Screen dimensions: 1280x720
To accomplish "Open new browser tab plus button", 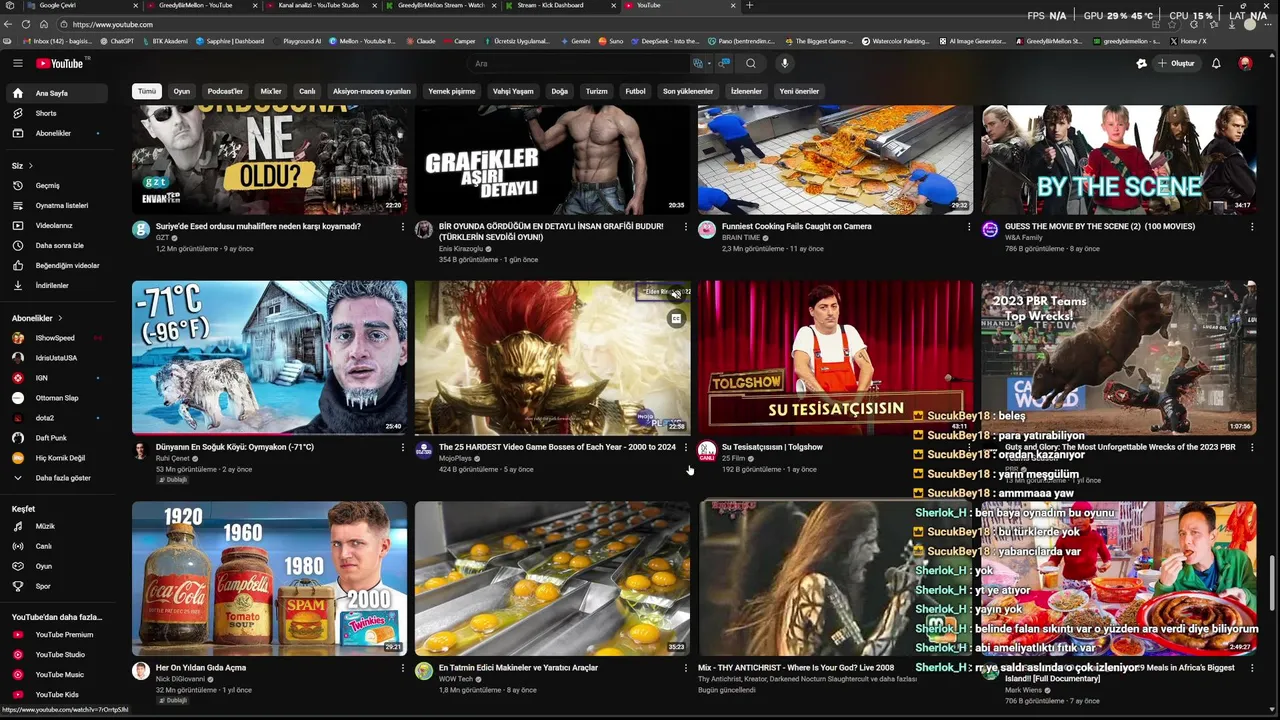I will pyautogui.click(x=749, y=5).
